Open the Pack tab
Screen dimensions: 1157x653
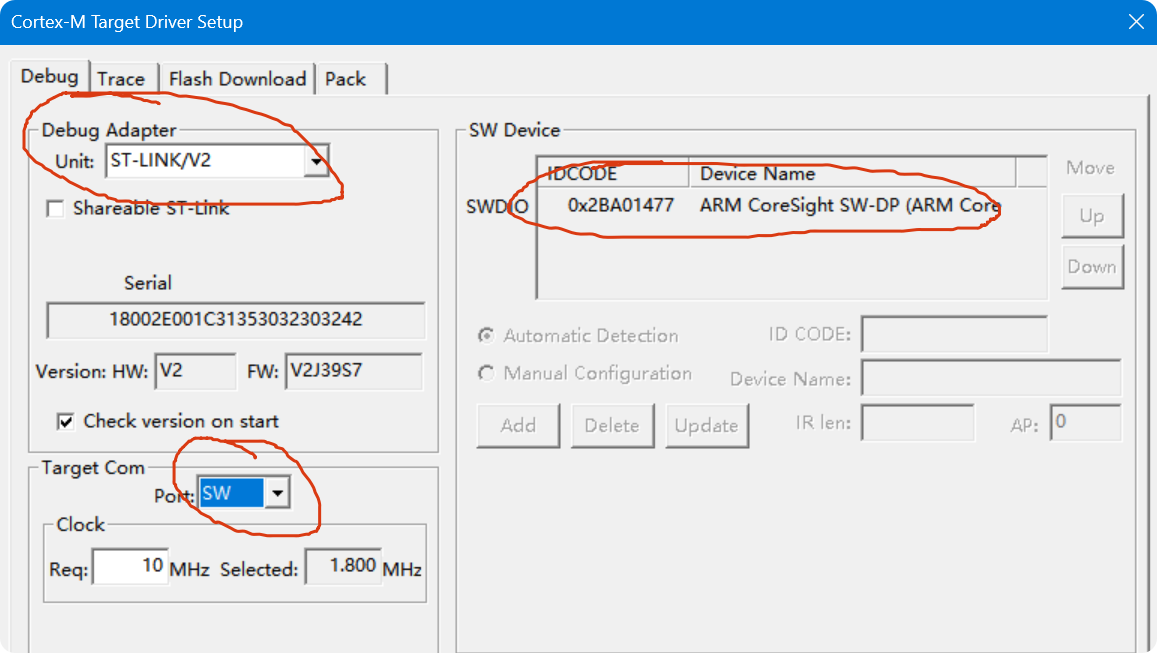pos(345,78)
